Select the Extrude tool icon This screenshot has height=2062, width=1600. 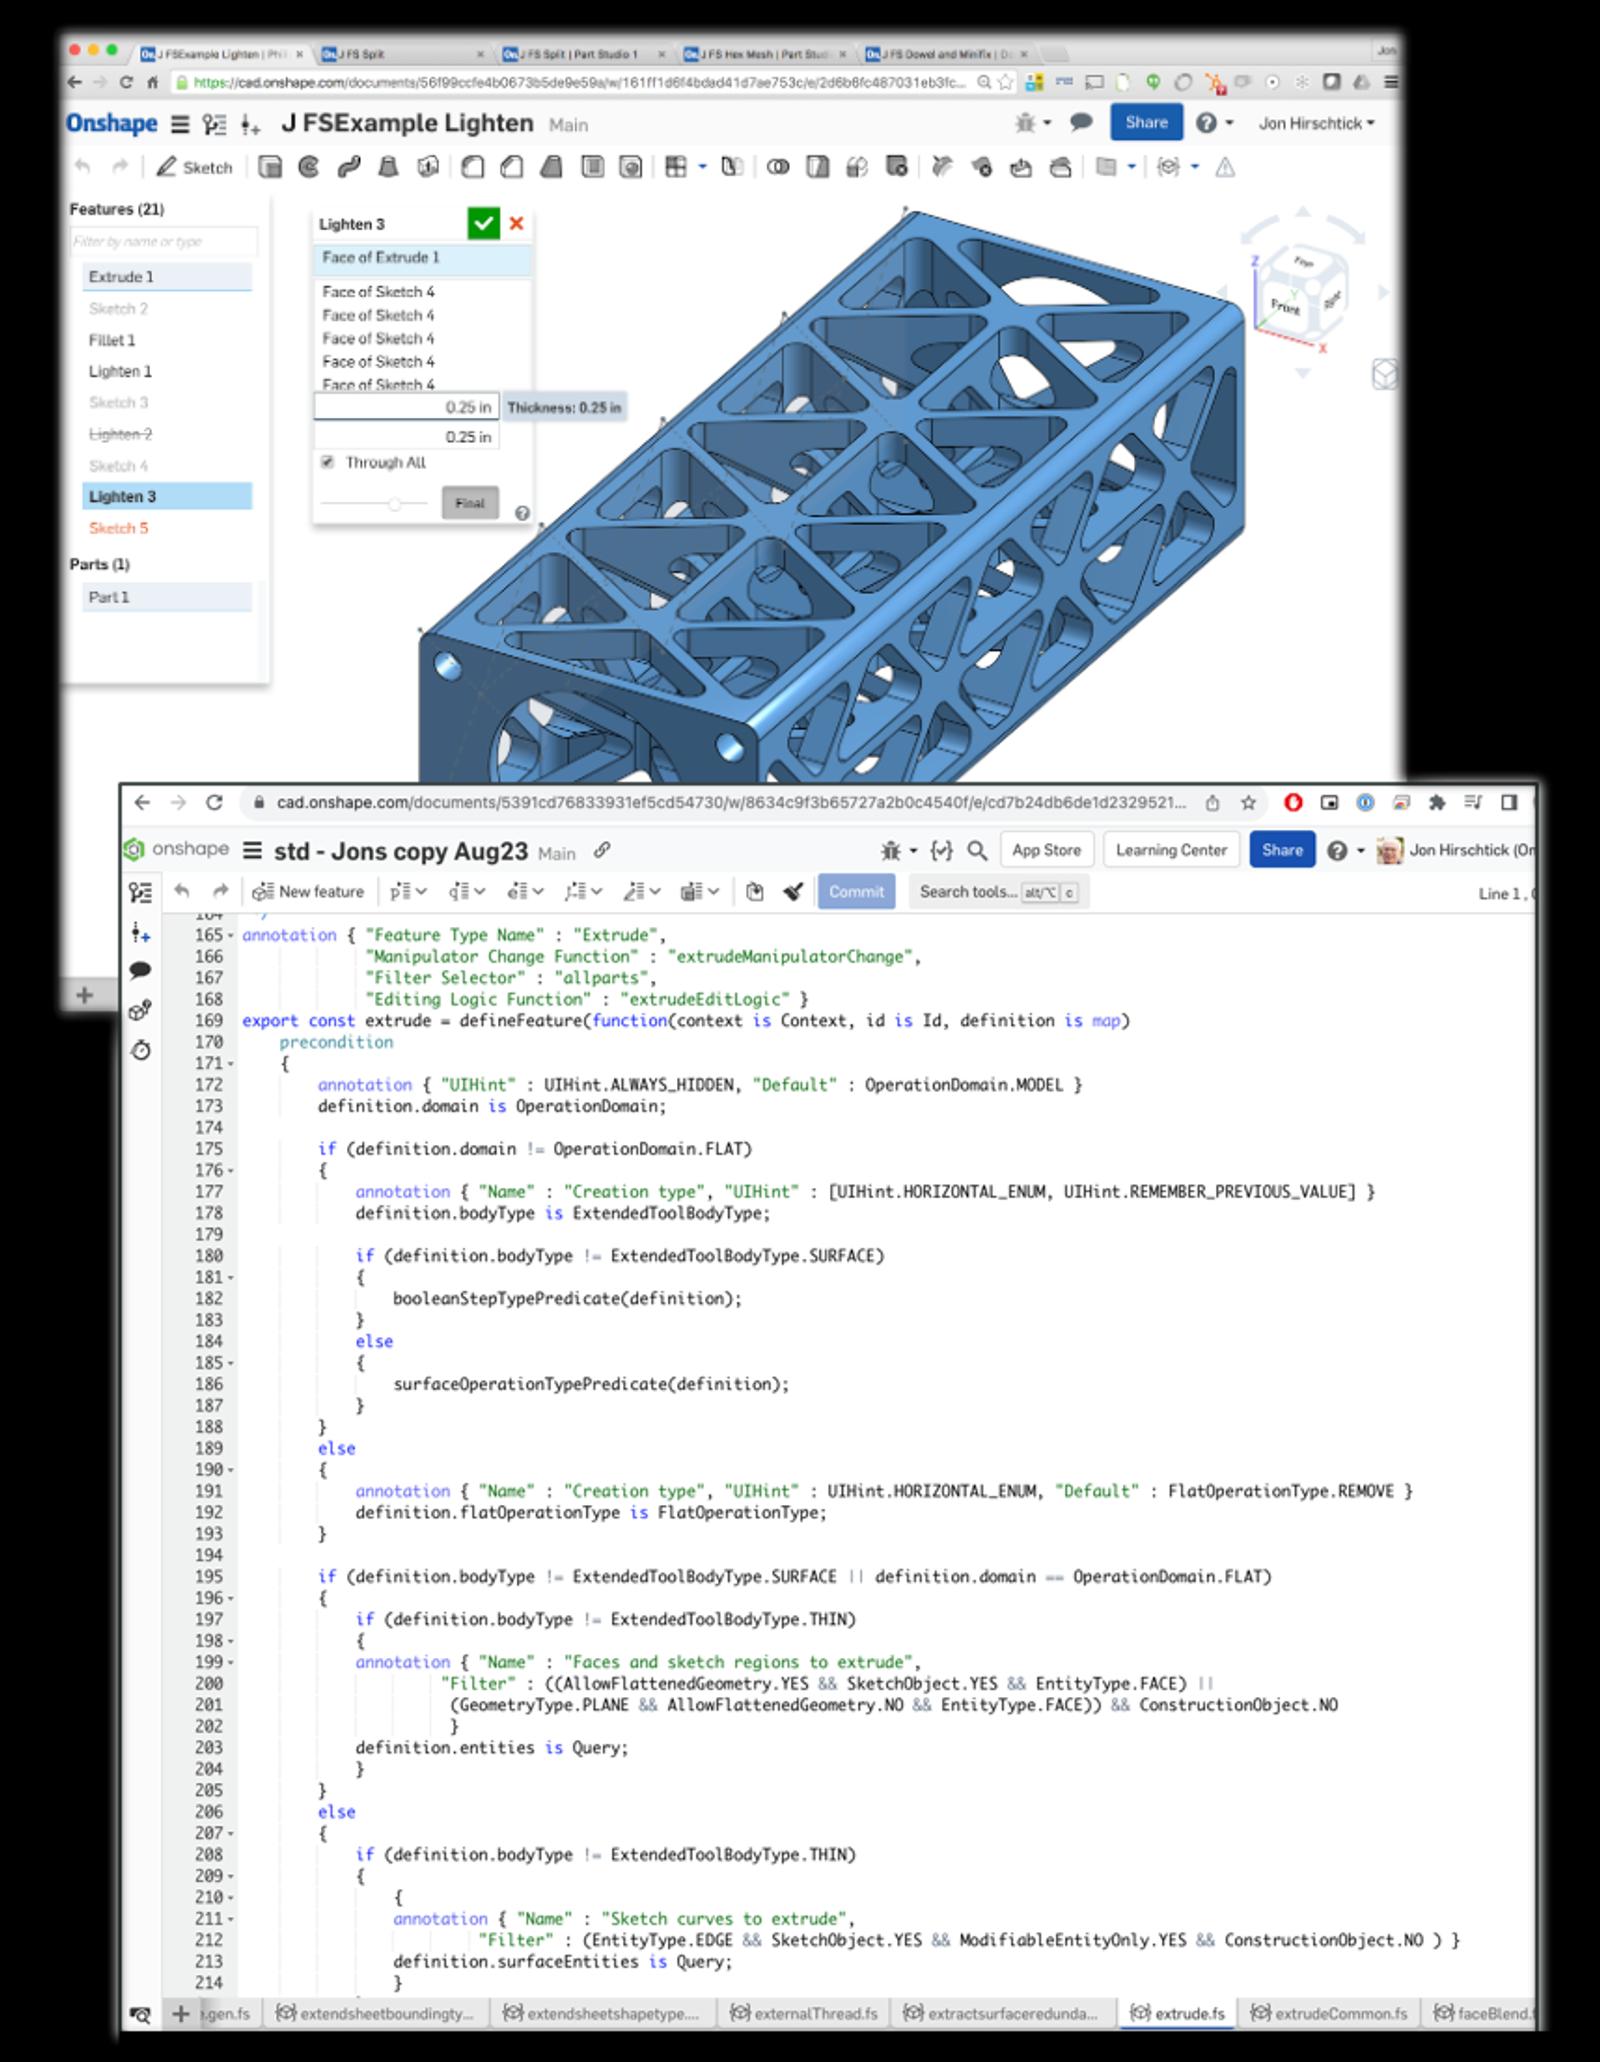(x=270, y=167)
